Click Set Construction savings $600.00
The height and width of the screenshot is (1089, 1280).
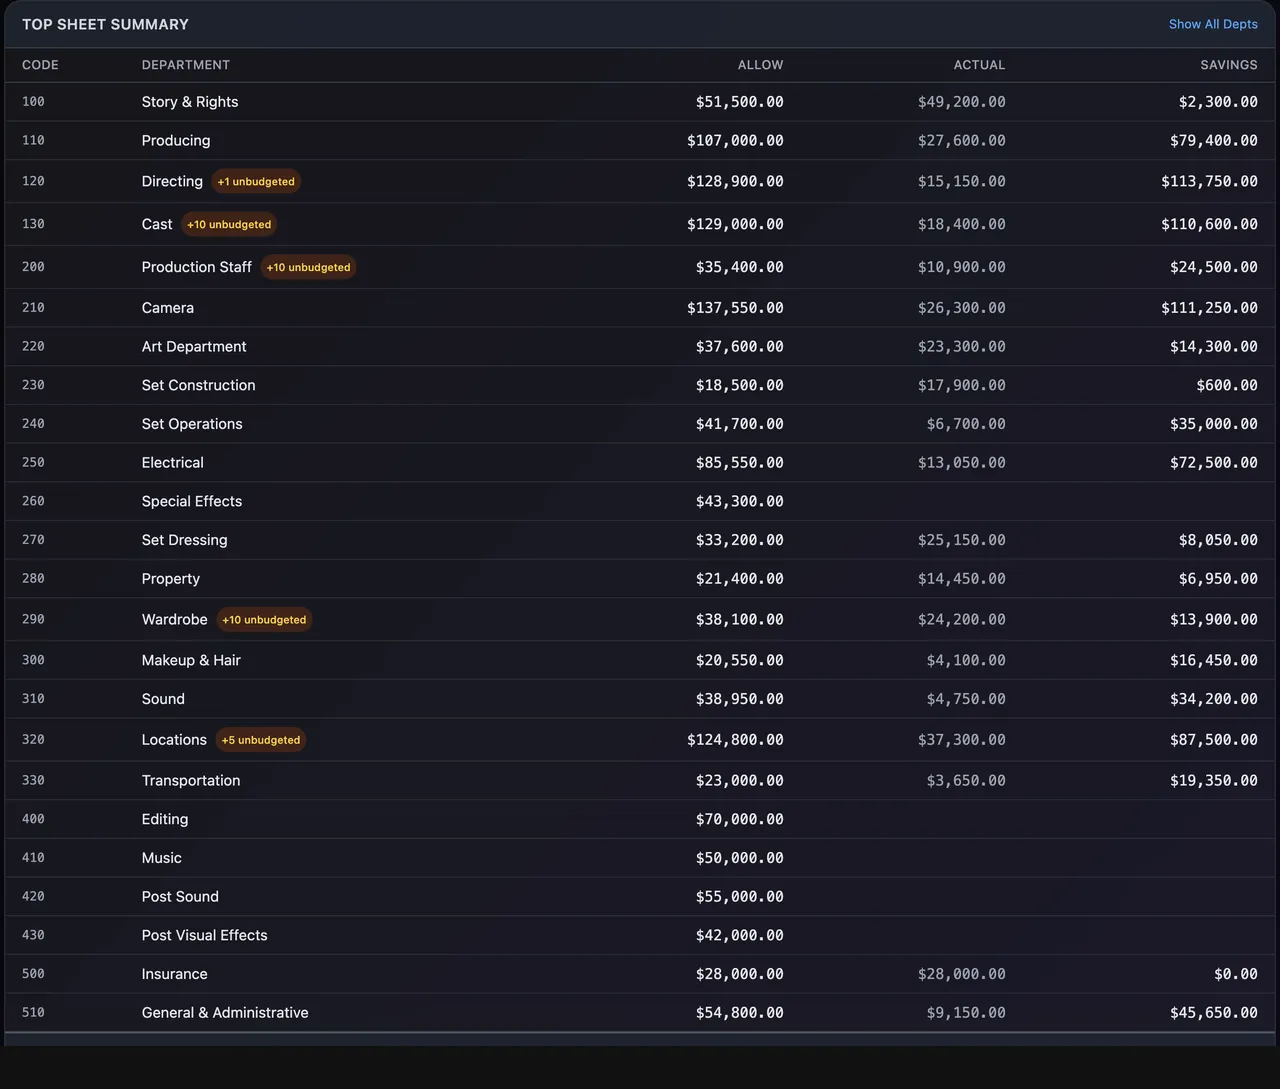(x=1227, y=386)
